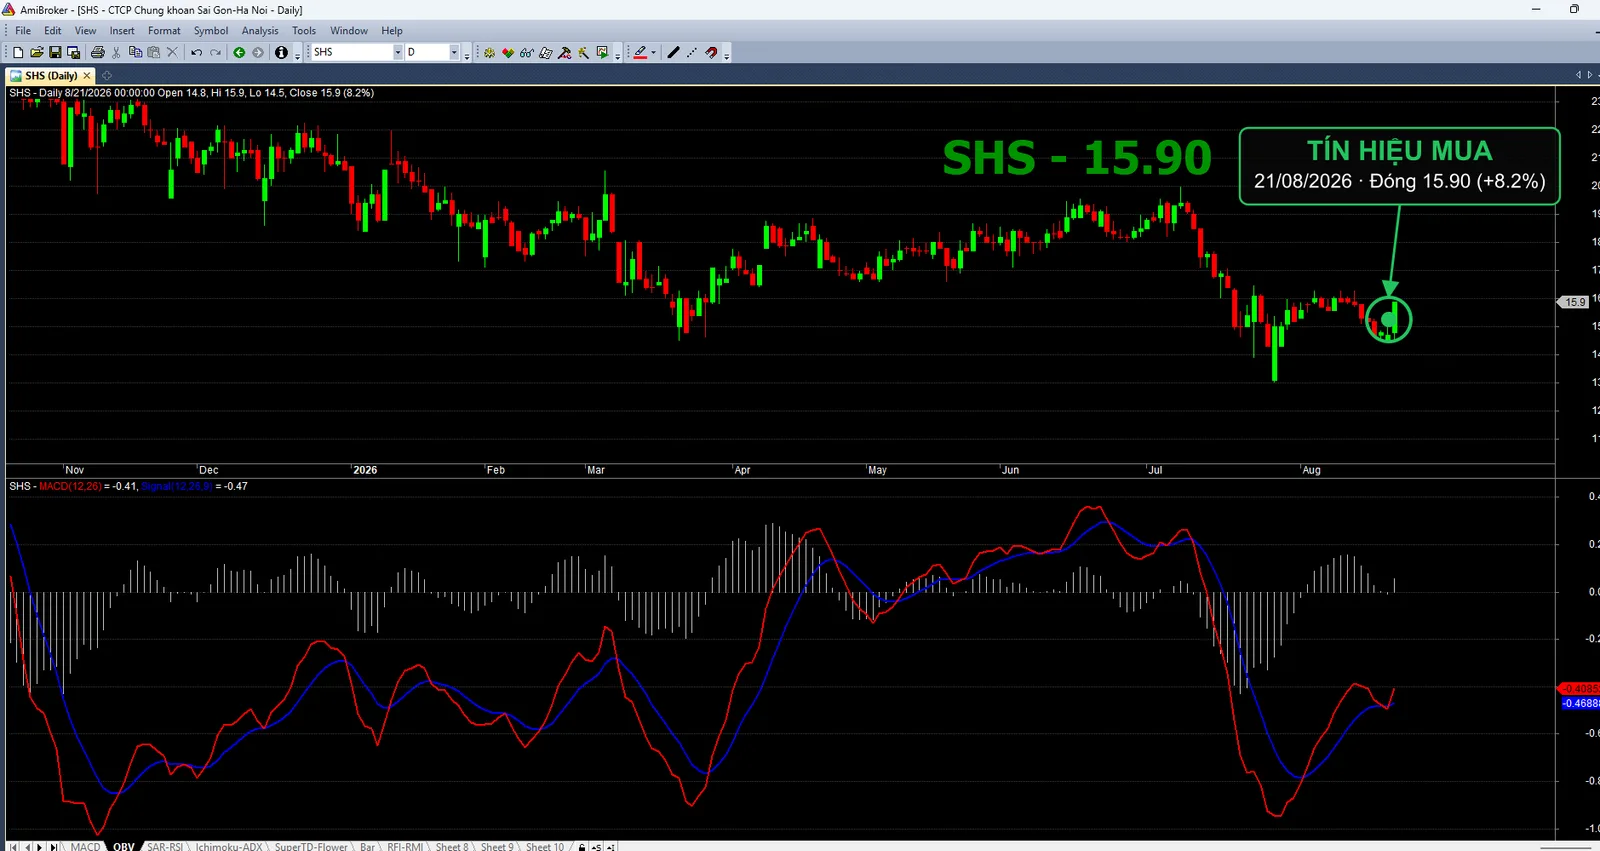The image size is (1600, 851).
Task: Switch to the Sheet 8 tab
Action: pyautogui.click(x=452, y=846)
